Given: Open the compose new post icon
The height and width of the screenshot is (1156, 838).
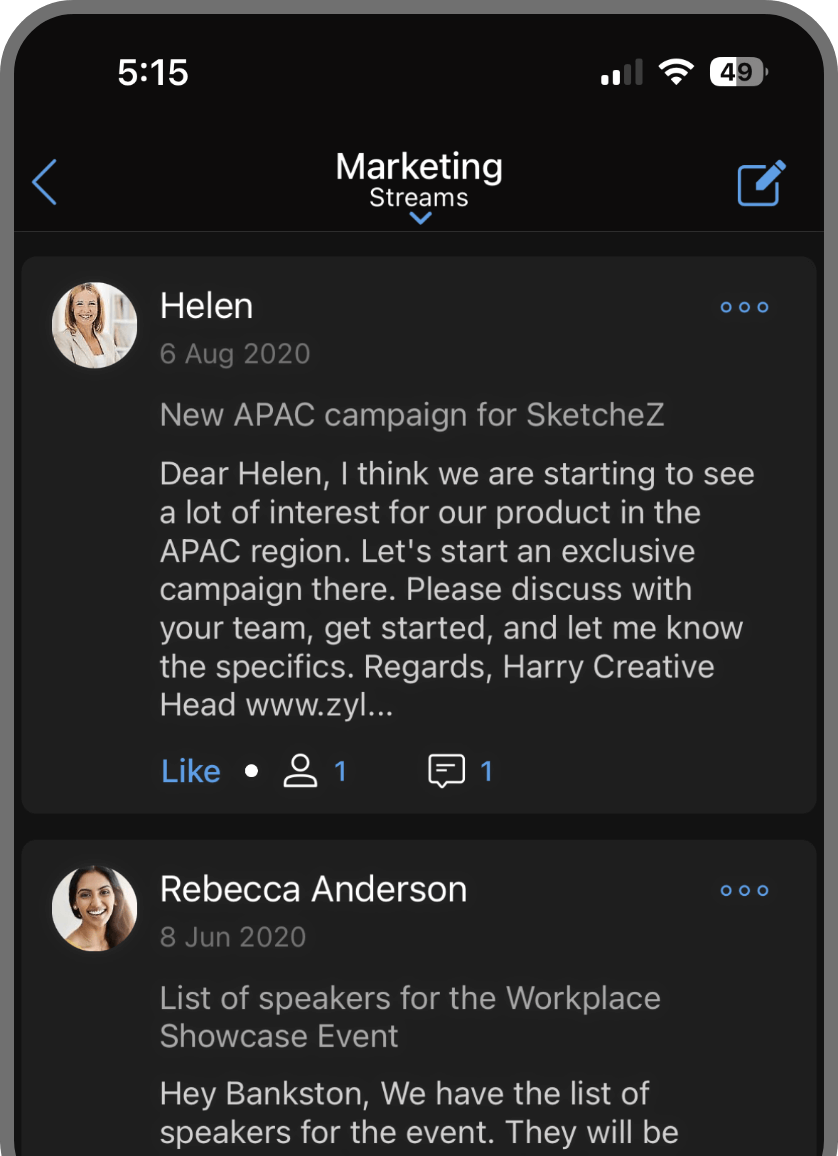Looking at the screenshot, I should 760,182.
